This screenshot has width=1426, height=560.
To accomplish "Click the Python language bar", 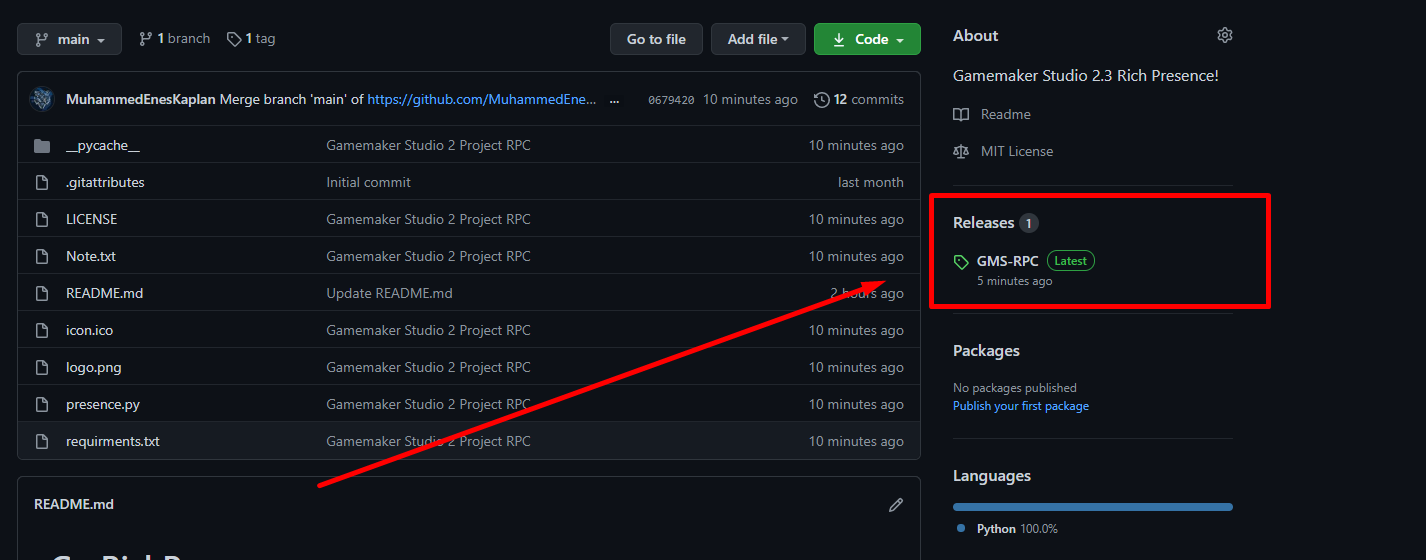I will click(1093, 507).
